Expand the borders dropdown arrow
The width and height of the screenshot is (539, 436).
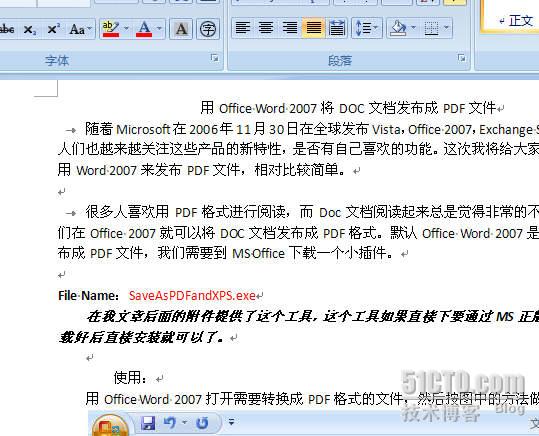click(x=447, y=28)
